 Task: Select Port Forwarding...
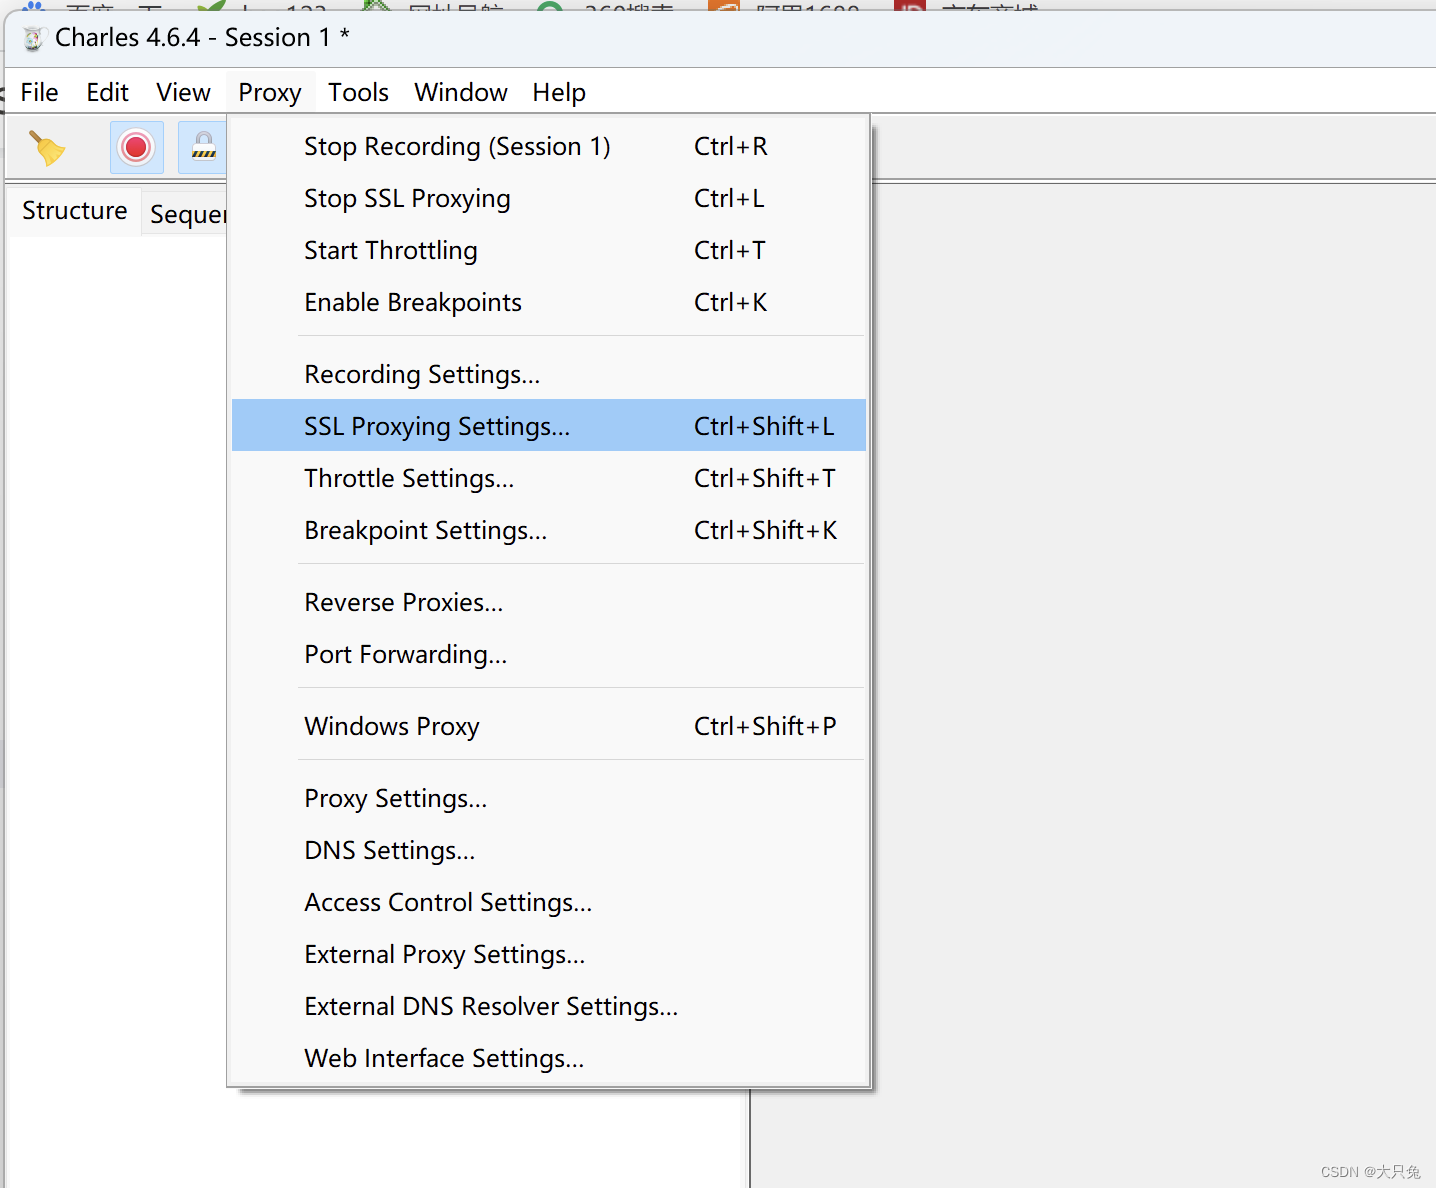tap(549, 655)
